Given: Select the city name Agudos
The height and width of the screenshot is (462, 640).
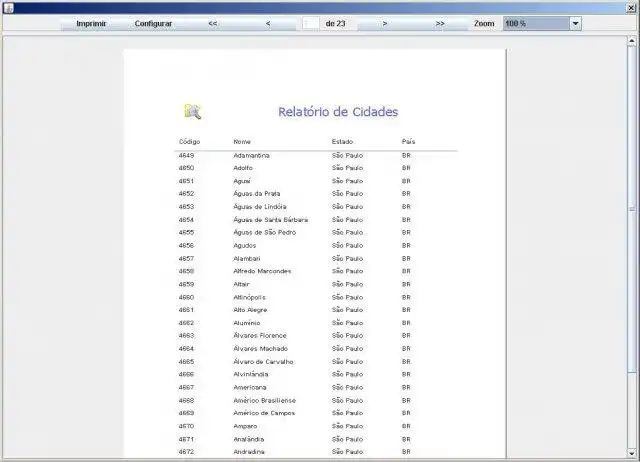Looking at the screenshot, I should pos(244,245).
